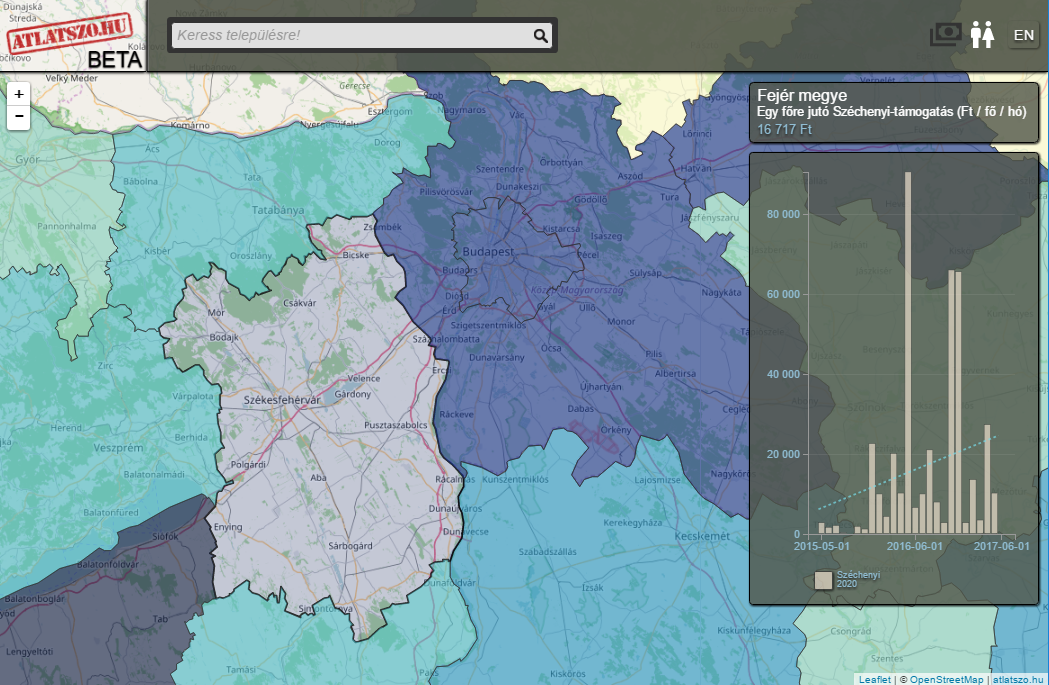Follow the atlatszo.hu link in the footer
This screenshot has width=1049, height=685.
[x=1019, y=680]
